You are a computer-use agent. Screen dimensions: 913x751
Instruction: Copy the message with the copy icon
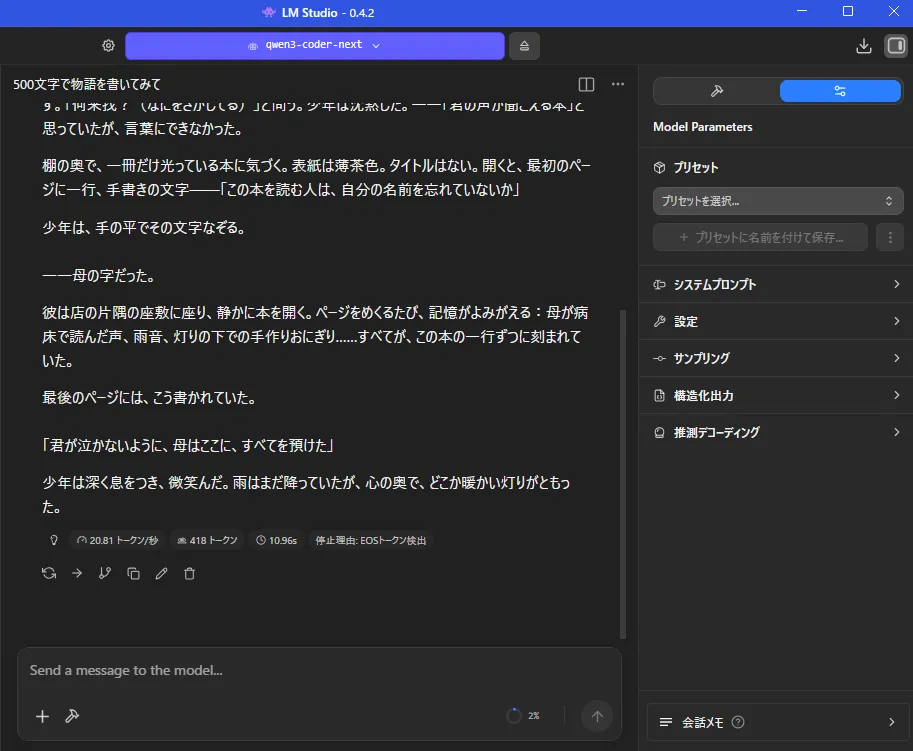point(133,573)
